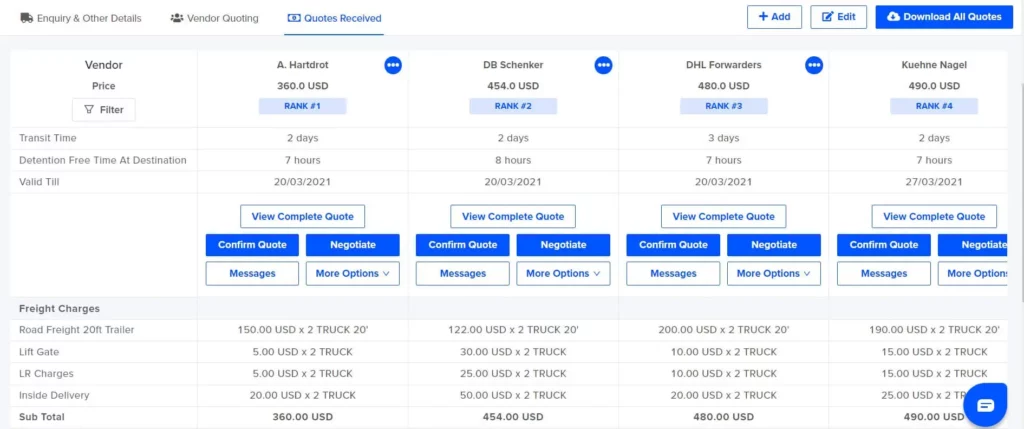Click price 480.0 USD
Viewport: 1024px width, 429px height.
(724, 86)
